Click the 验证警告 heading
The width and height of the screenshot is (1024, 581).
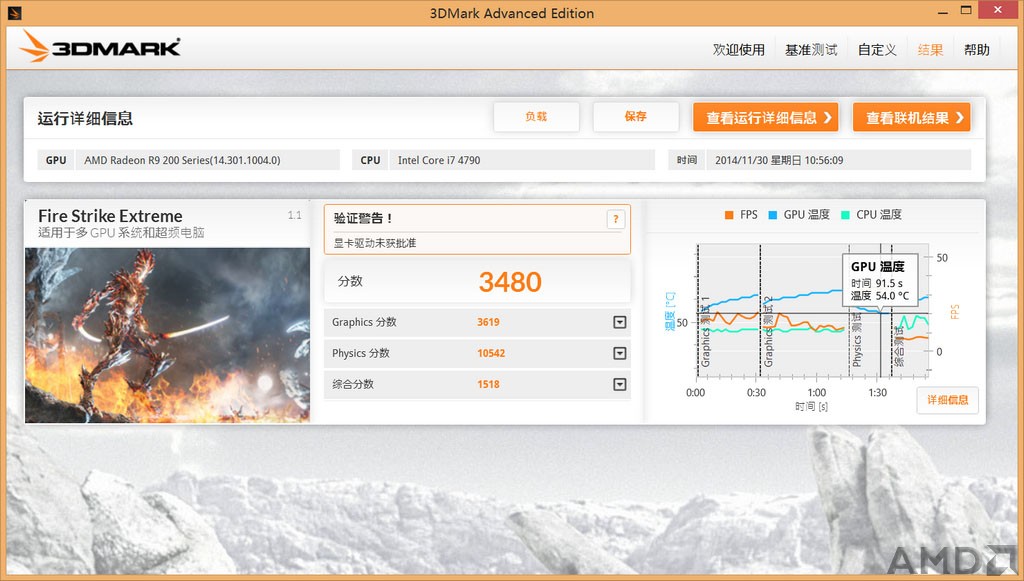[362, 219]
